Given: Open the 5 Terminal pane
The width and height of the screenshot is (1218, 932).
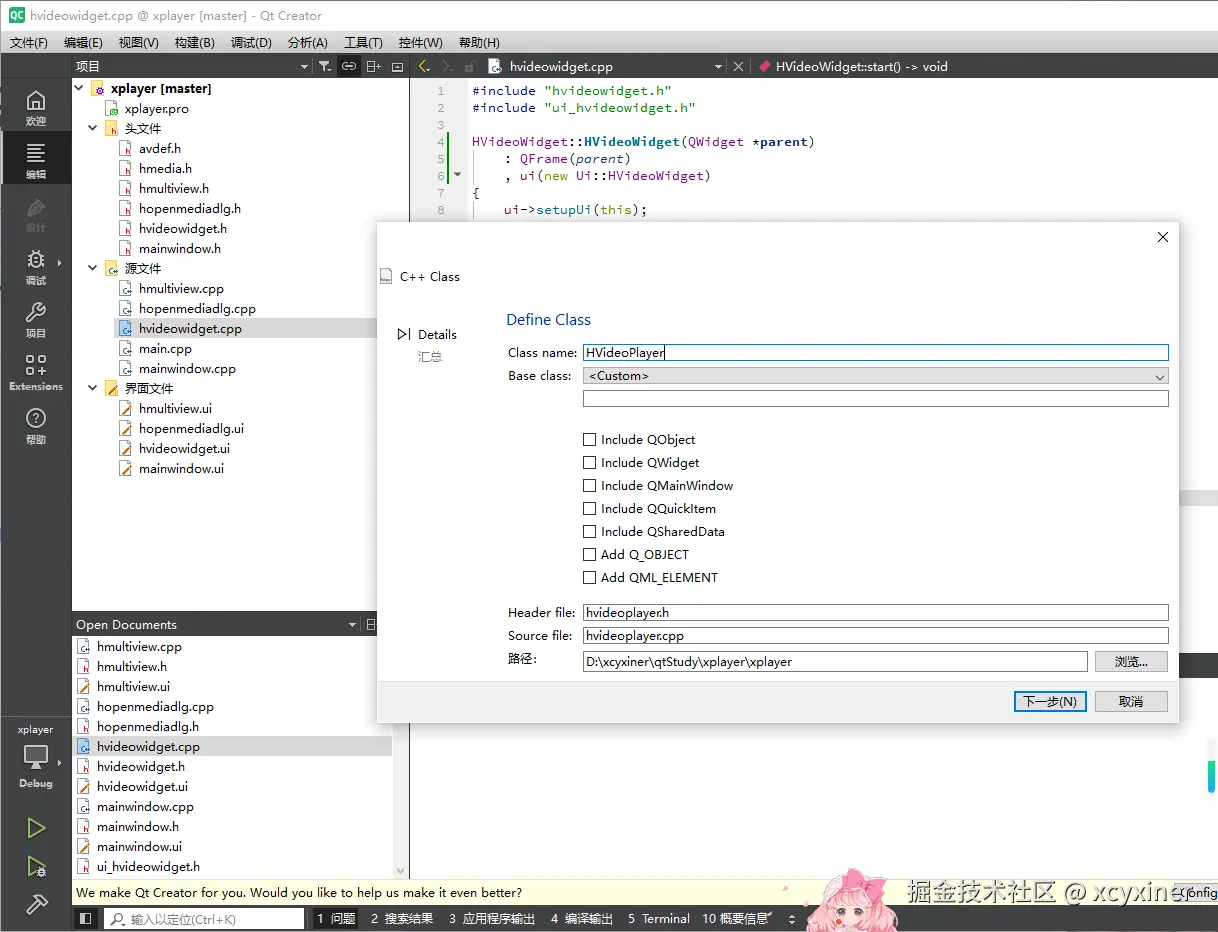Looking at the screenshot, I should 659,918.
